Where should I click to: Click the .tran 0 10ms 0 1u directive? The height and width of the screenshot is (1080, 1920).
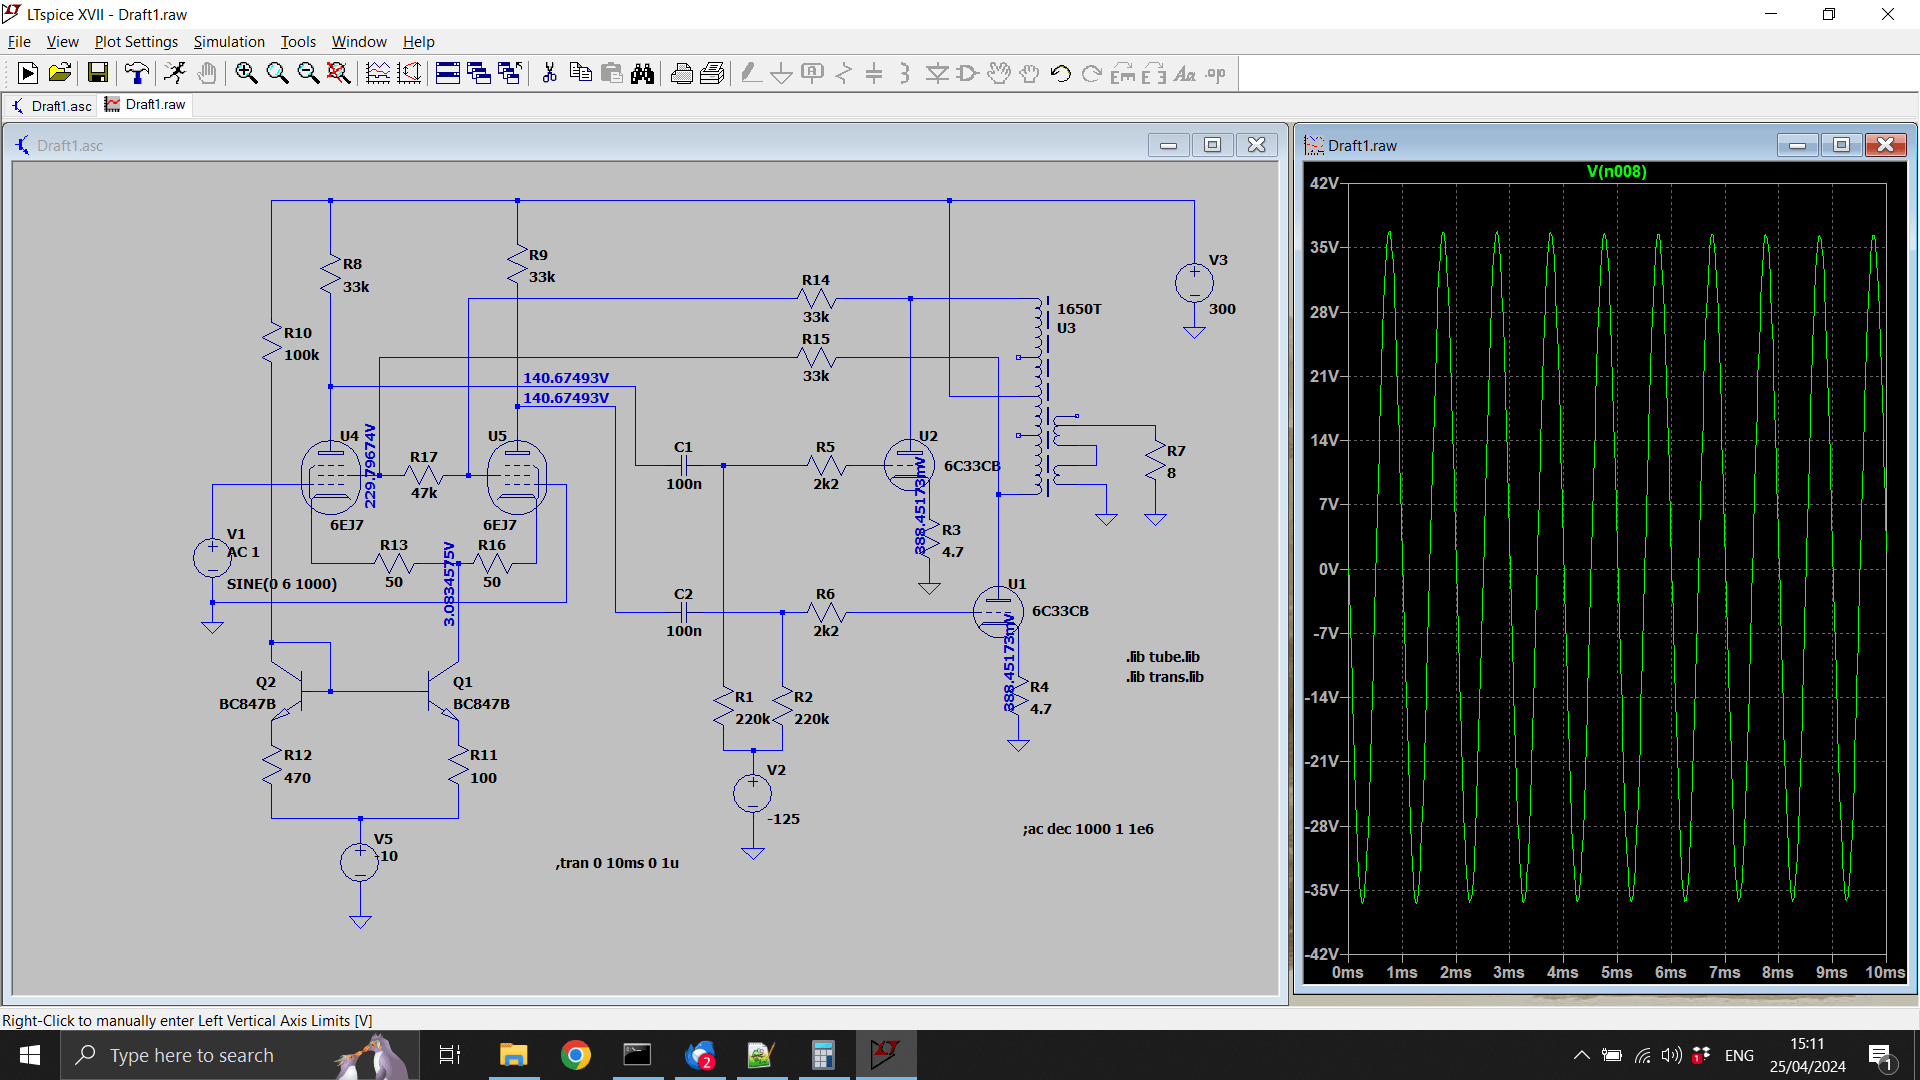tap(617, 862)
